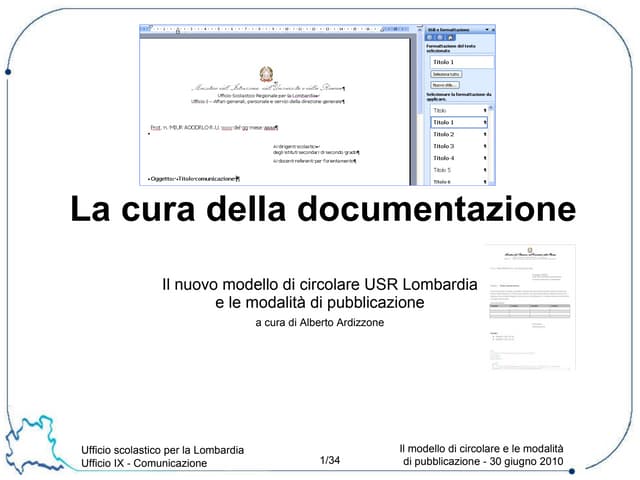Open the task pane title dropdown arrow

(486, 29)
